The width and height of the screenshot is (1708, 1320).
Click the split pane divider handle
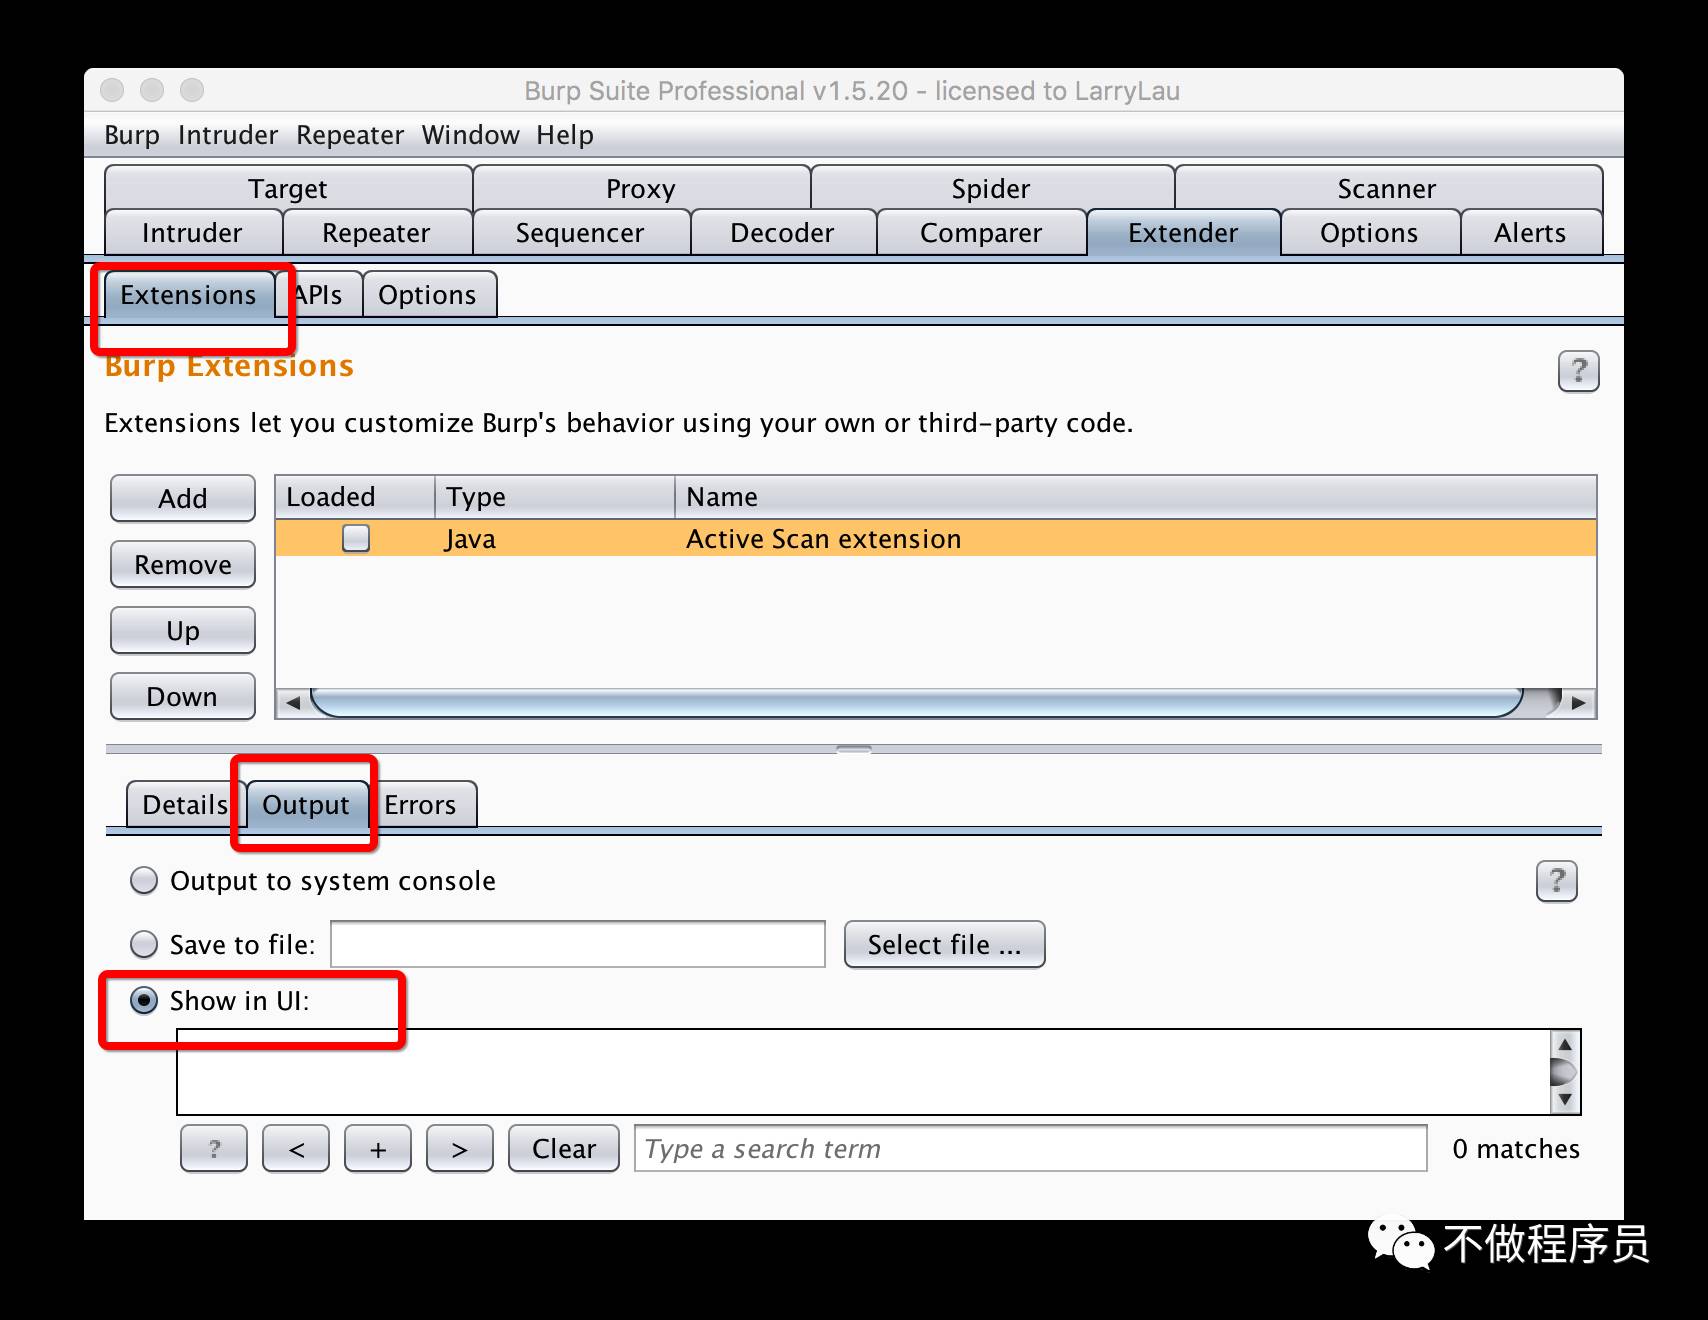[x=854, y=749]
